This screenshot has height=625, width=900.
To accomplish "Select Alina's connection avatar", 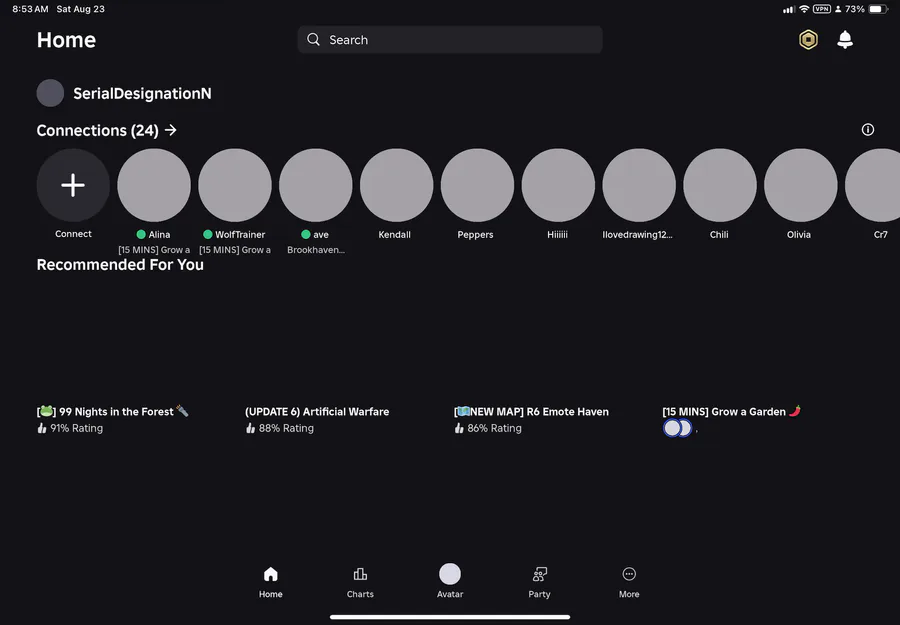I will coord(154,185).
